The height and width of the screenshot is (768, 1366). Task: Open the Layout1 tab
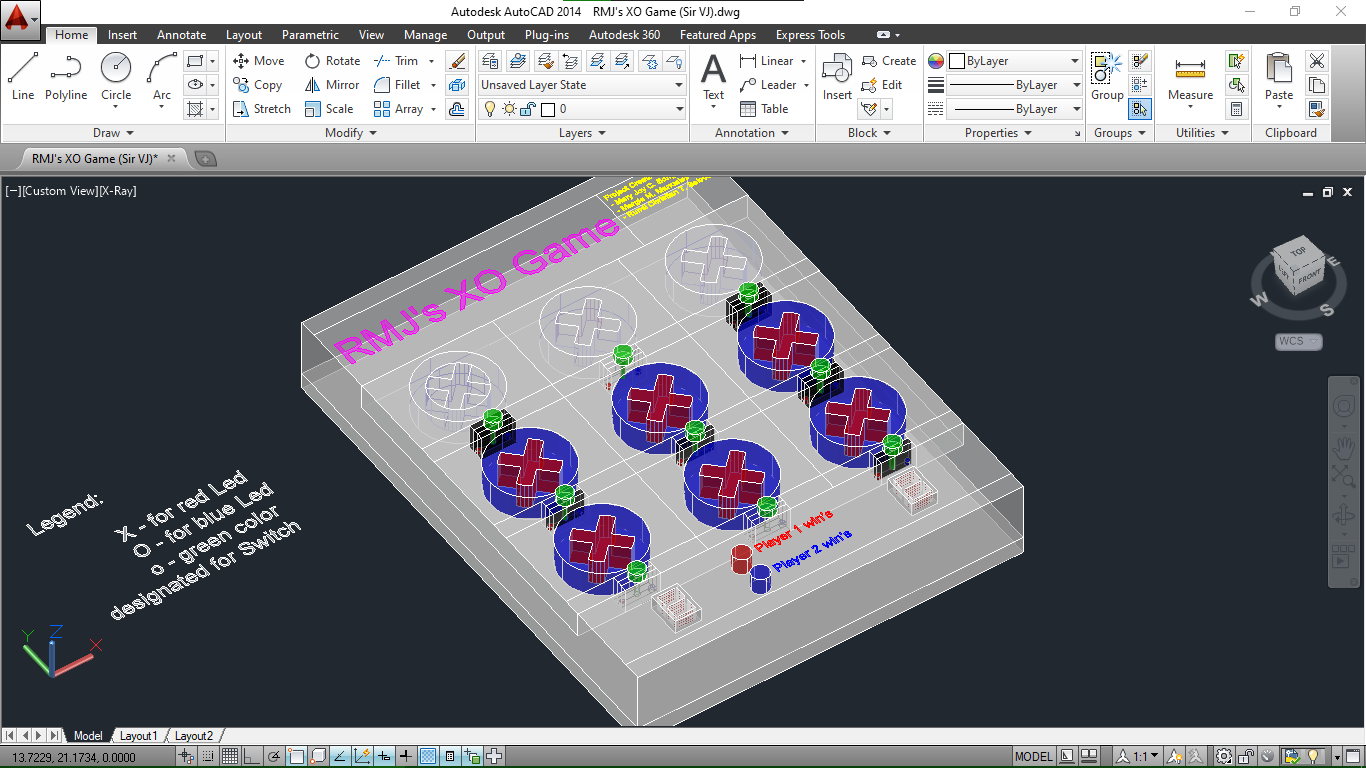138,735
